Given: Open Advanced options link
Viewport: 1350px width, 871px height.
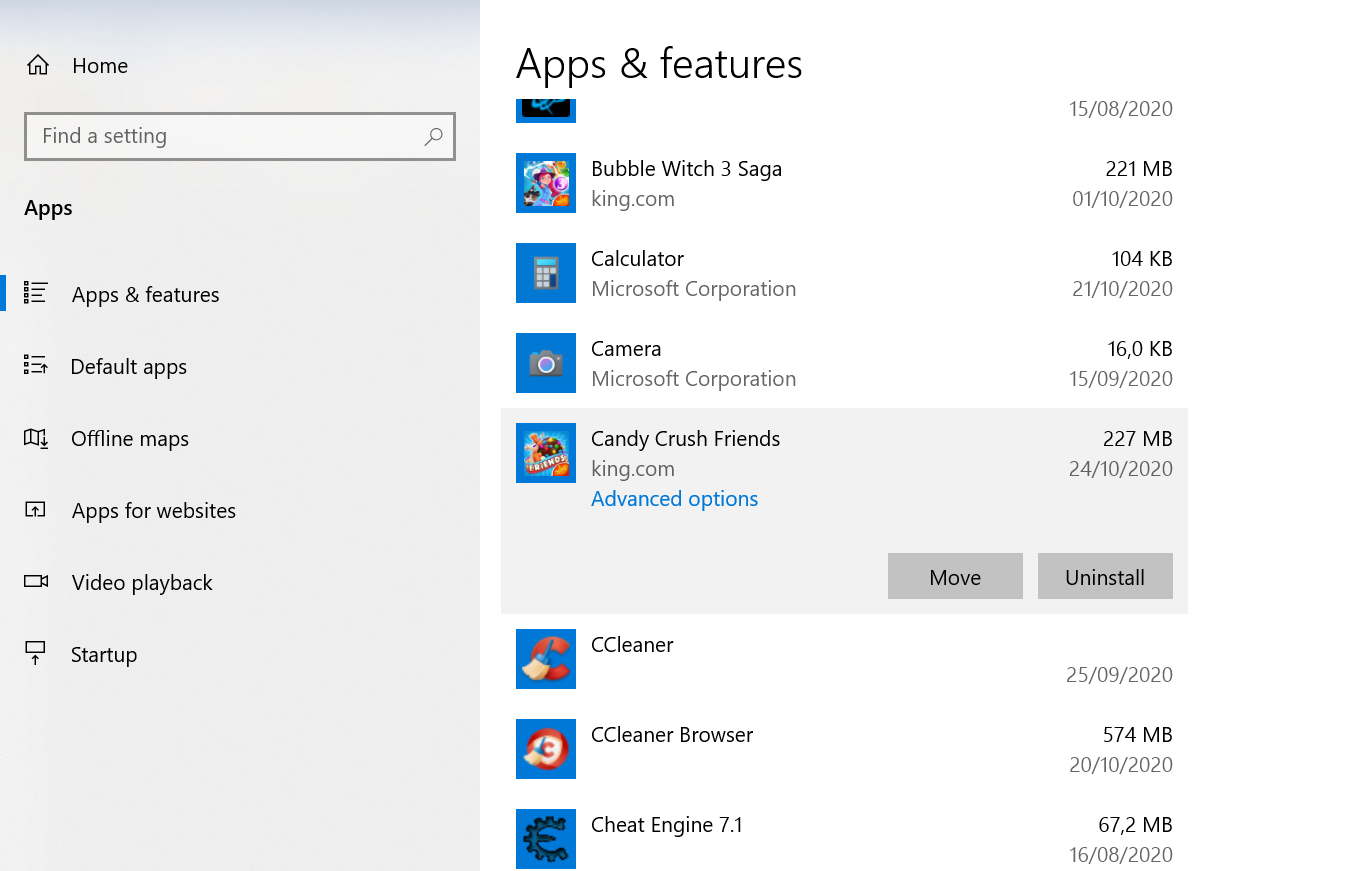Looking at the screenshot, I should click(x=675, y=498).
